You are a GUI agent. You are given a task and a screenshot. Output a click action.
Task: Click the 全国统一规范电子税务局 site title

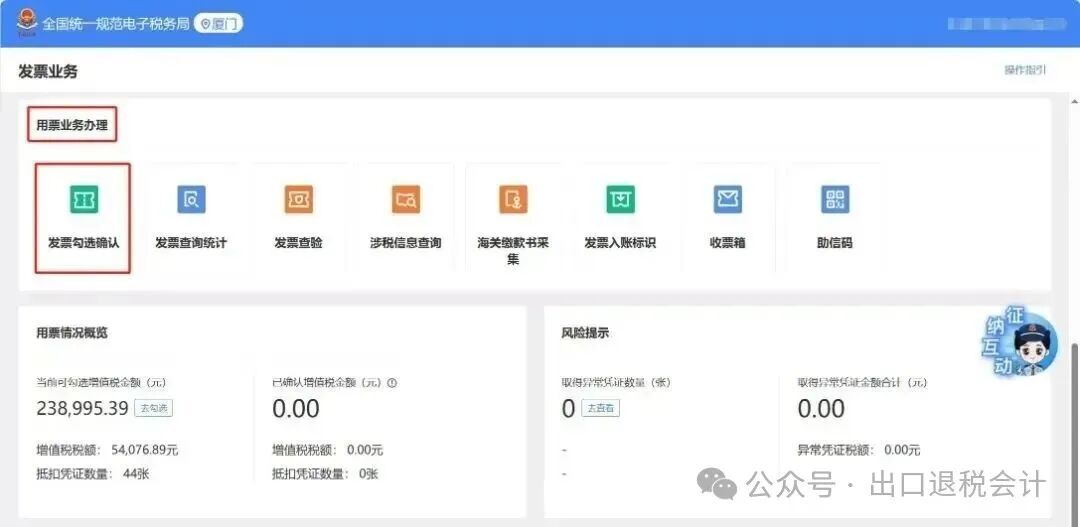(x=115, y=23)
